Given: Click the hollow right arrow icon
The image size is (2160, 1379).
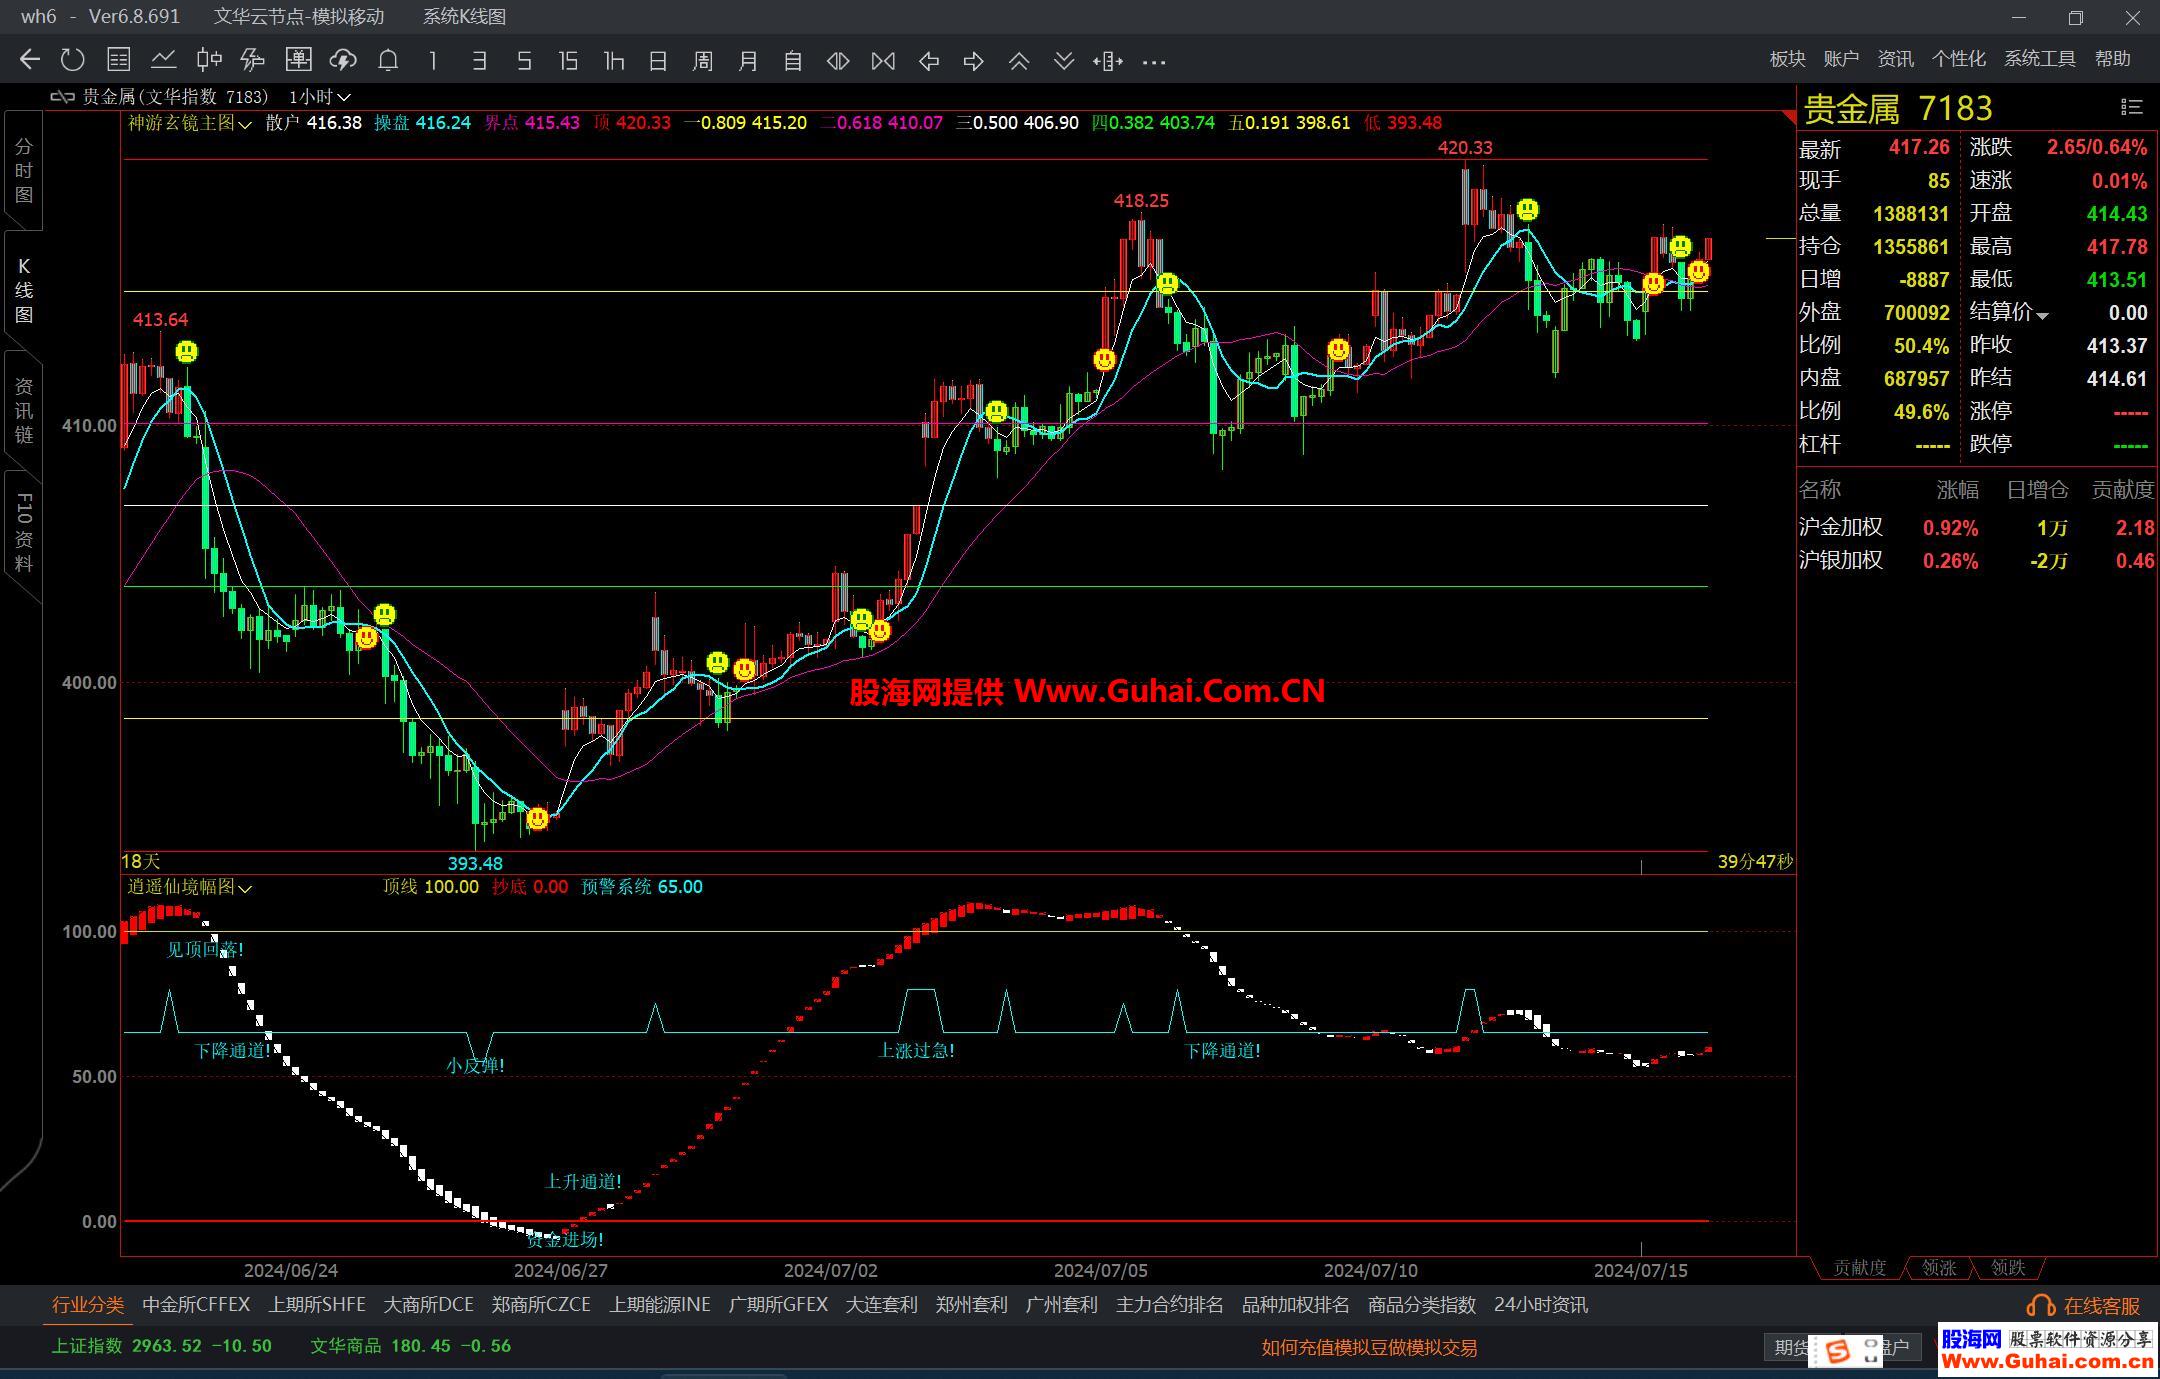Looking at the screenshot, I should 973,61.
